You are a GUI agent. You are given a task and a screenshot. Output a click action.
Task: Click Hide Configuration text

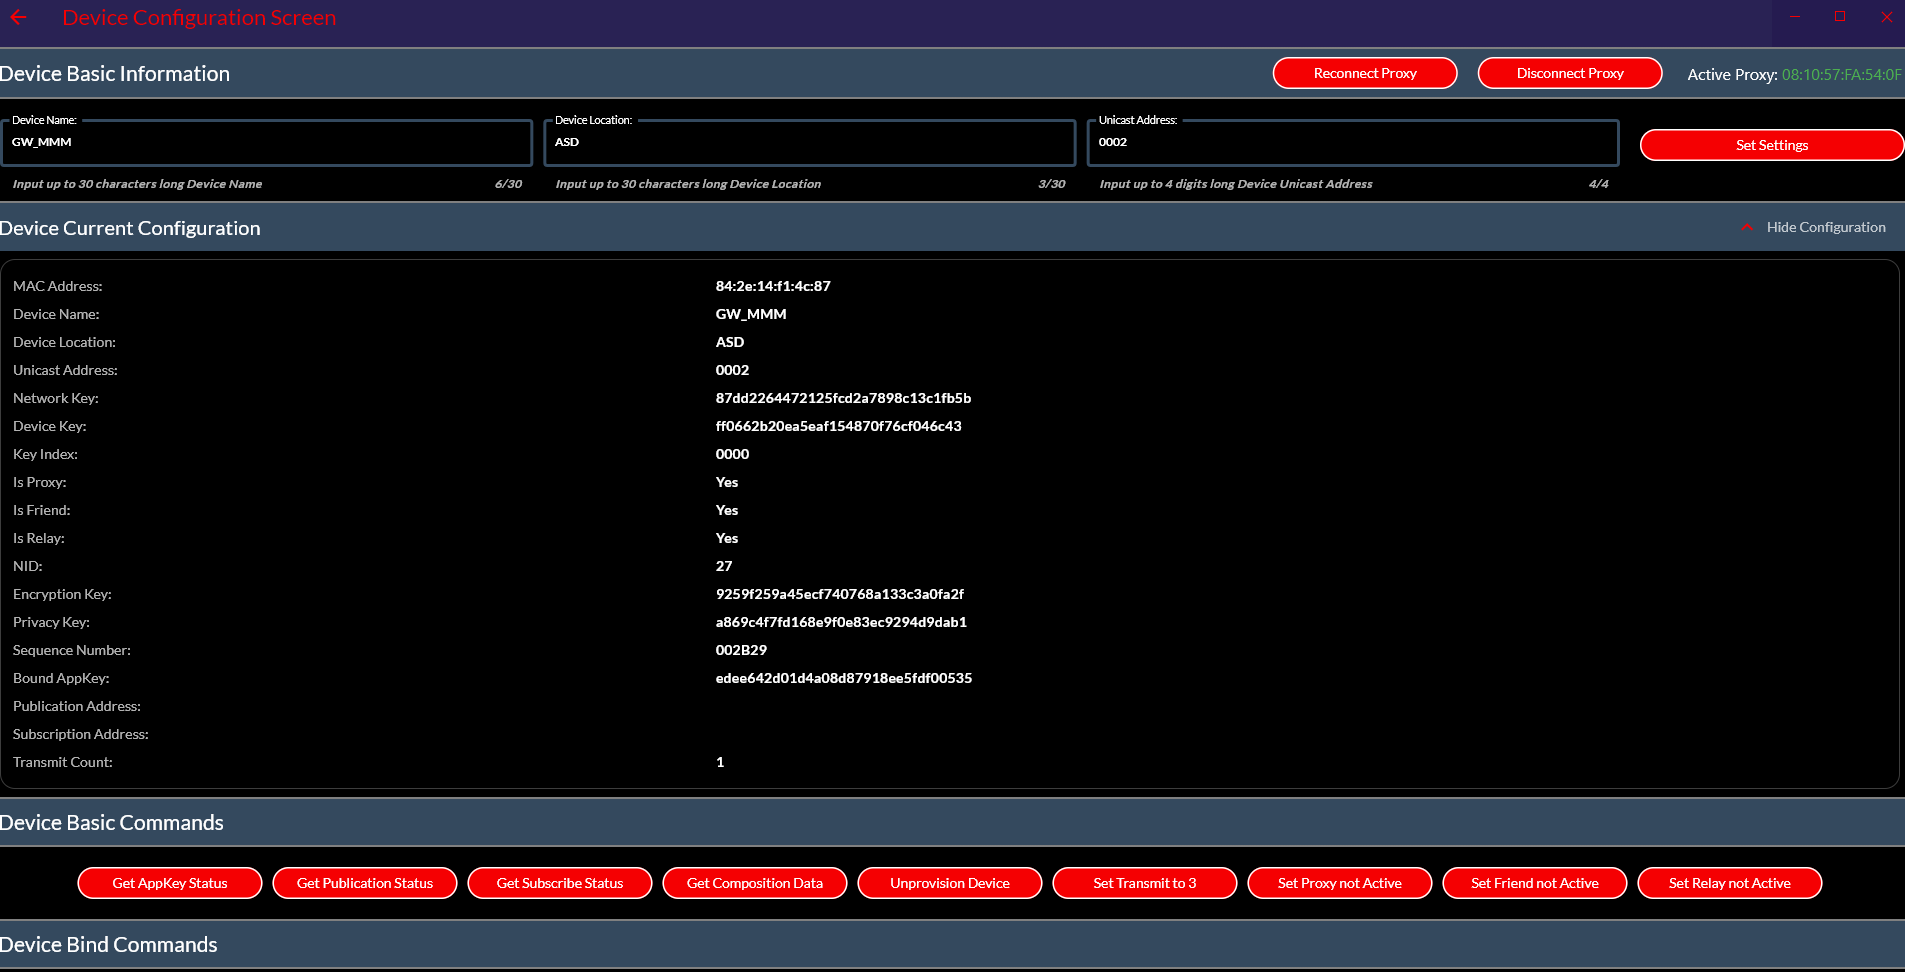tap(1825, 228)
